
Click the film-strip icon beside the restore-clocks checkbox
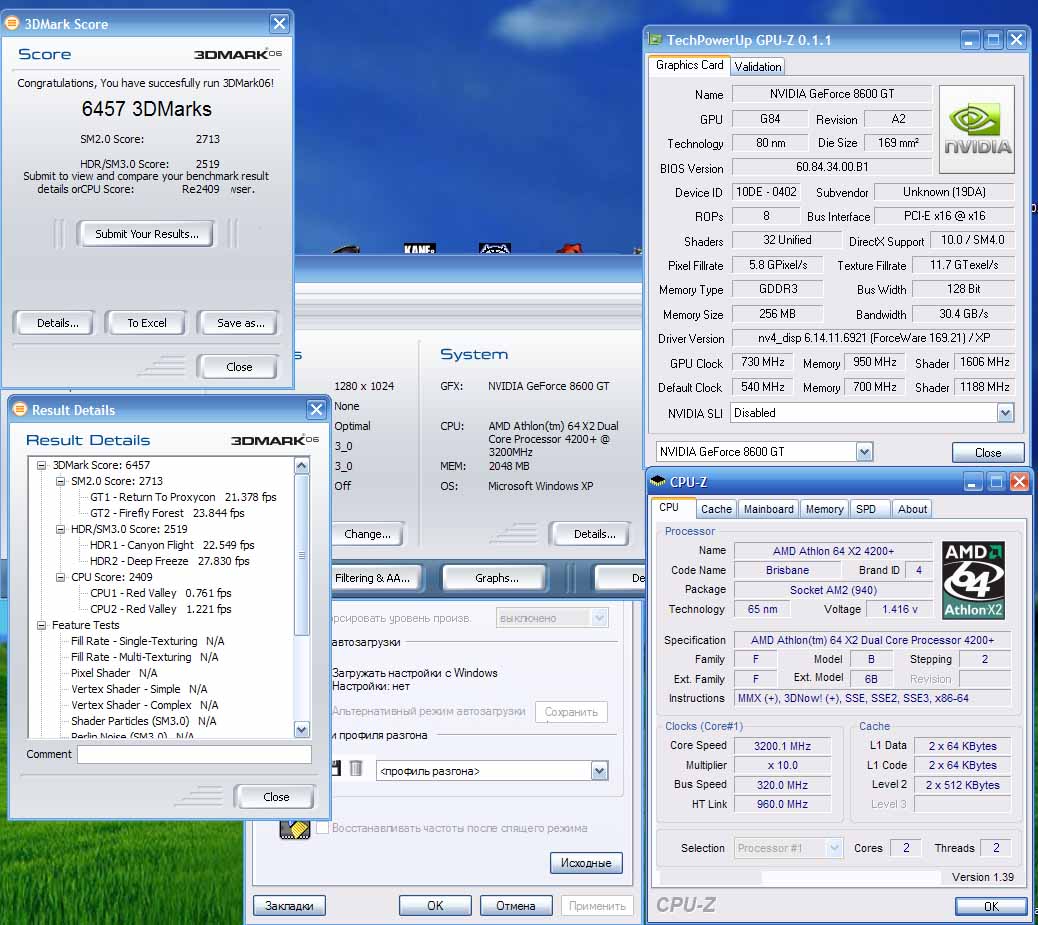click(295, 829)
